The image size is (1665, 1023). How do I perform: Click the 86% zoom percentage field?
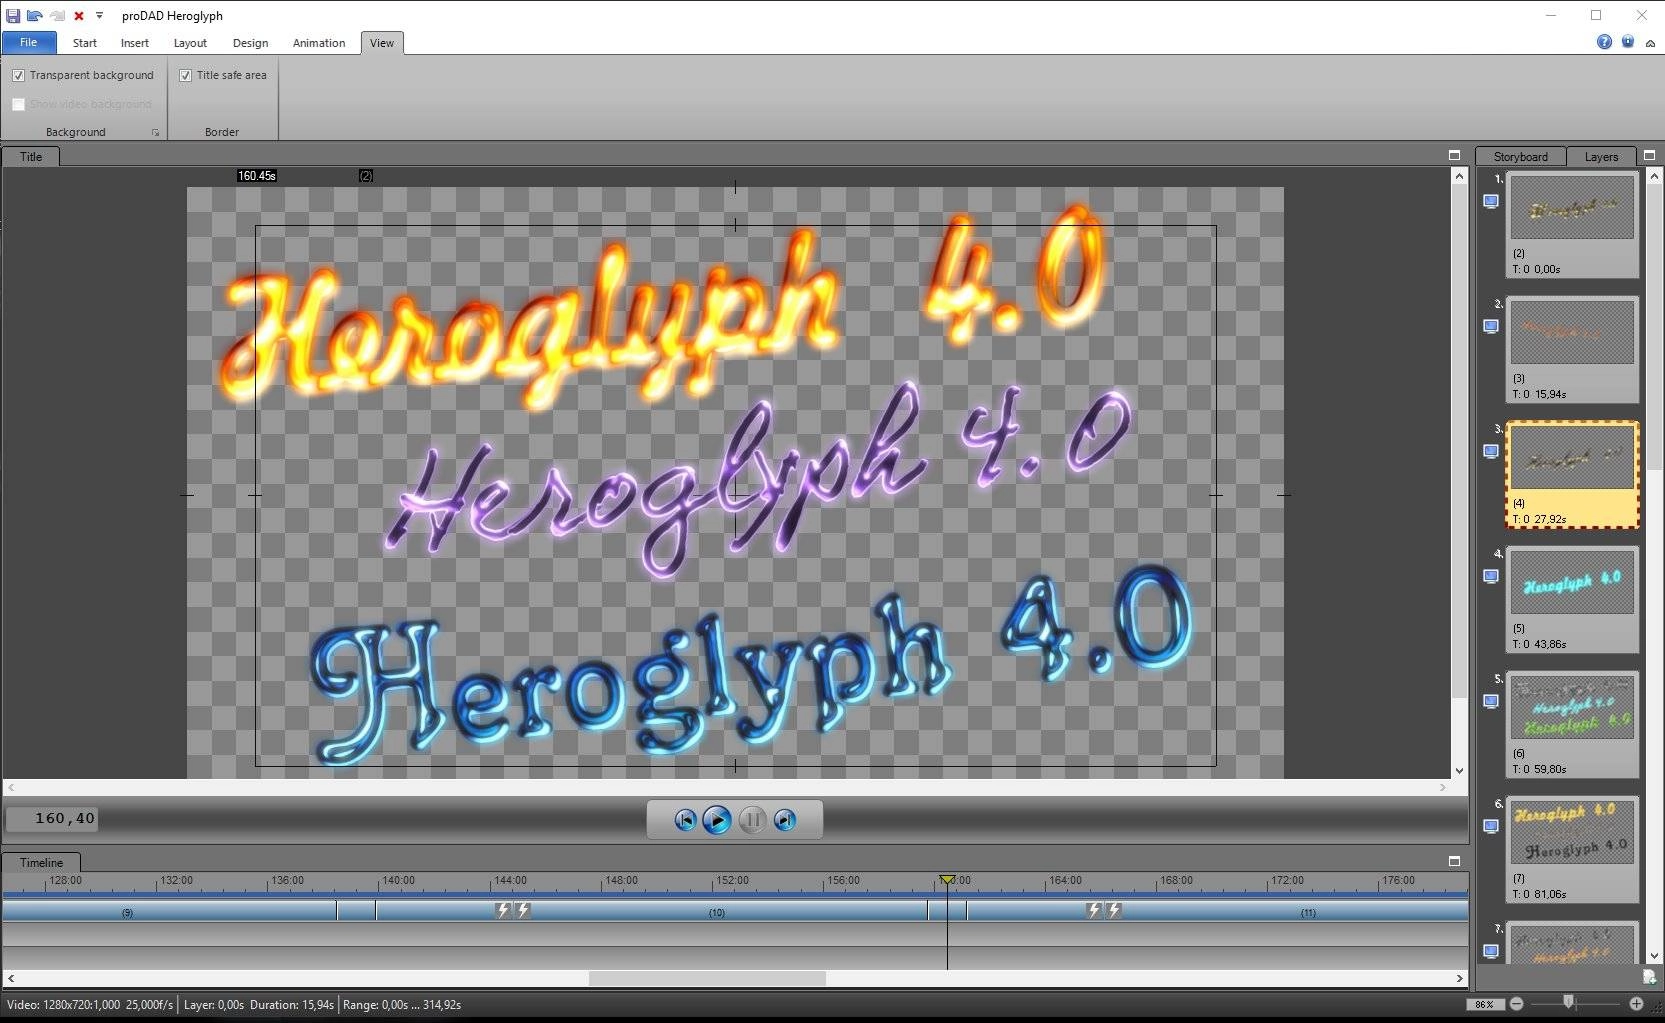click(x=1484, y=1004)
